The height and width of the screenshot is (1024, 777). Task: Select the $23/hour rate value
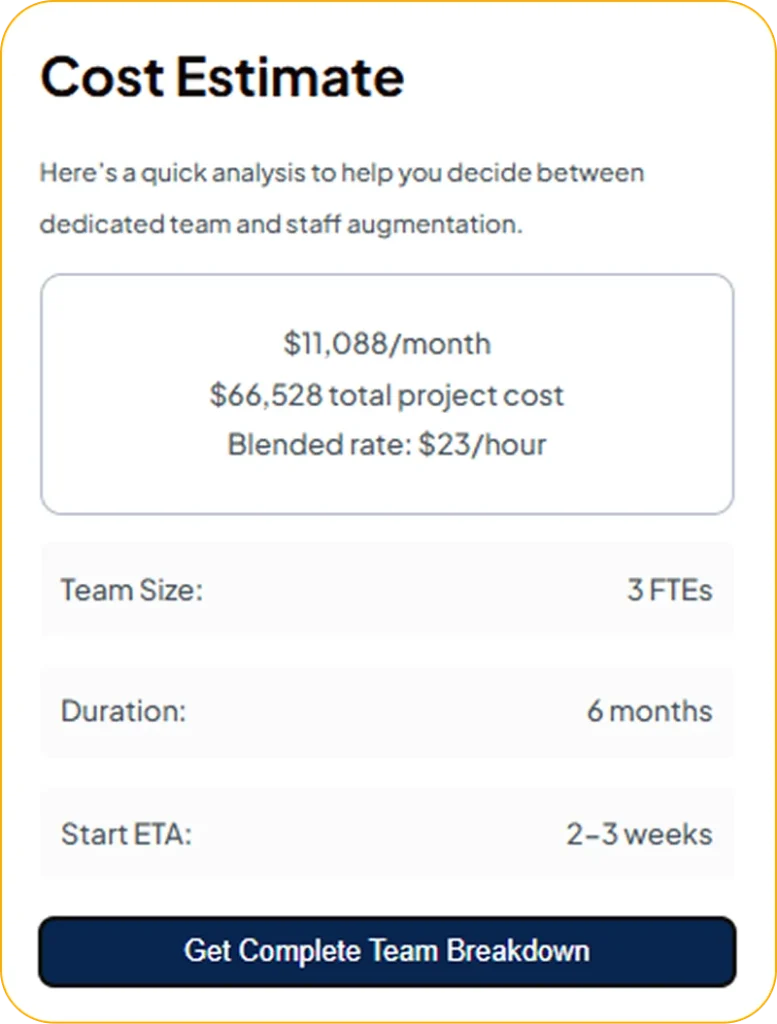click(x=482, y=444)
